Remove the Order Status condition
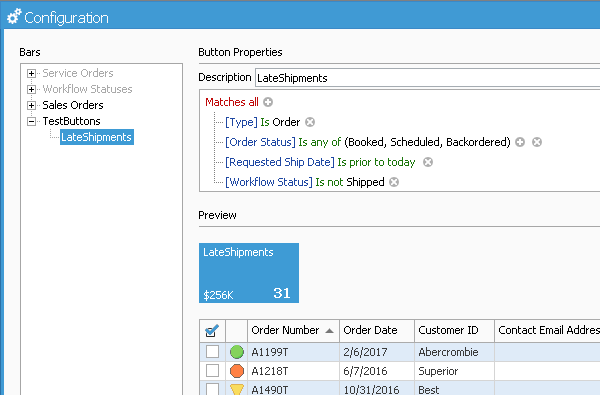600x395 pixels. pyautogui.click(x=537, y=142)
